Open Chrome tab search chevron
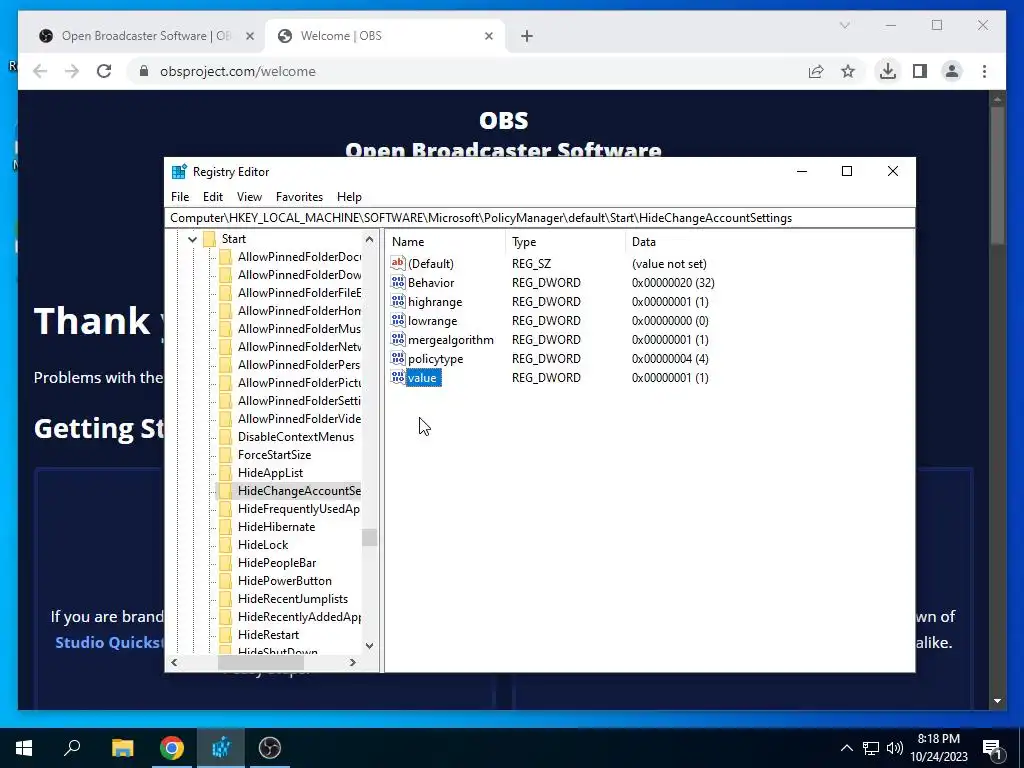The width and height of the screenshot is (1024, 768). [844, 25]
